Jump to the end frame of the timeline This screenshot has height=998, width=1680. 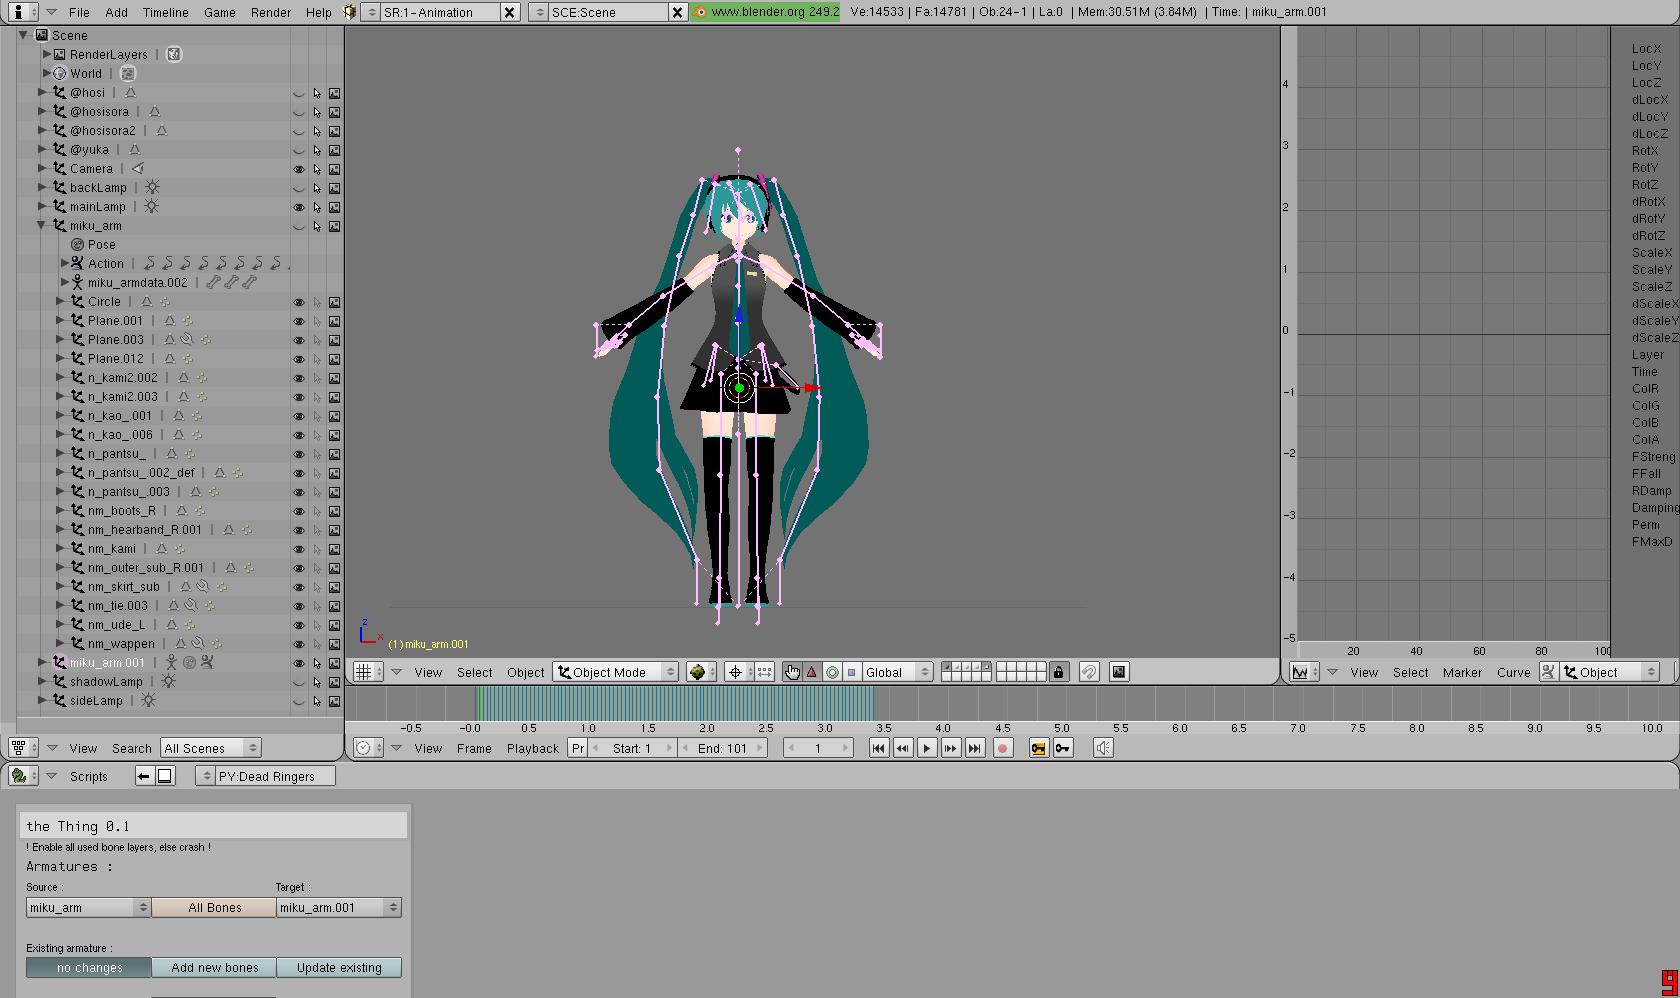coord(975,748)
